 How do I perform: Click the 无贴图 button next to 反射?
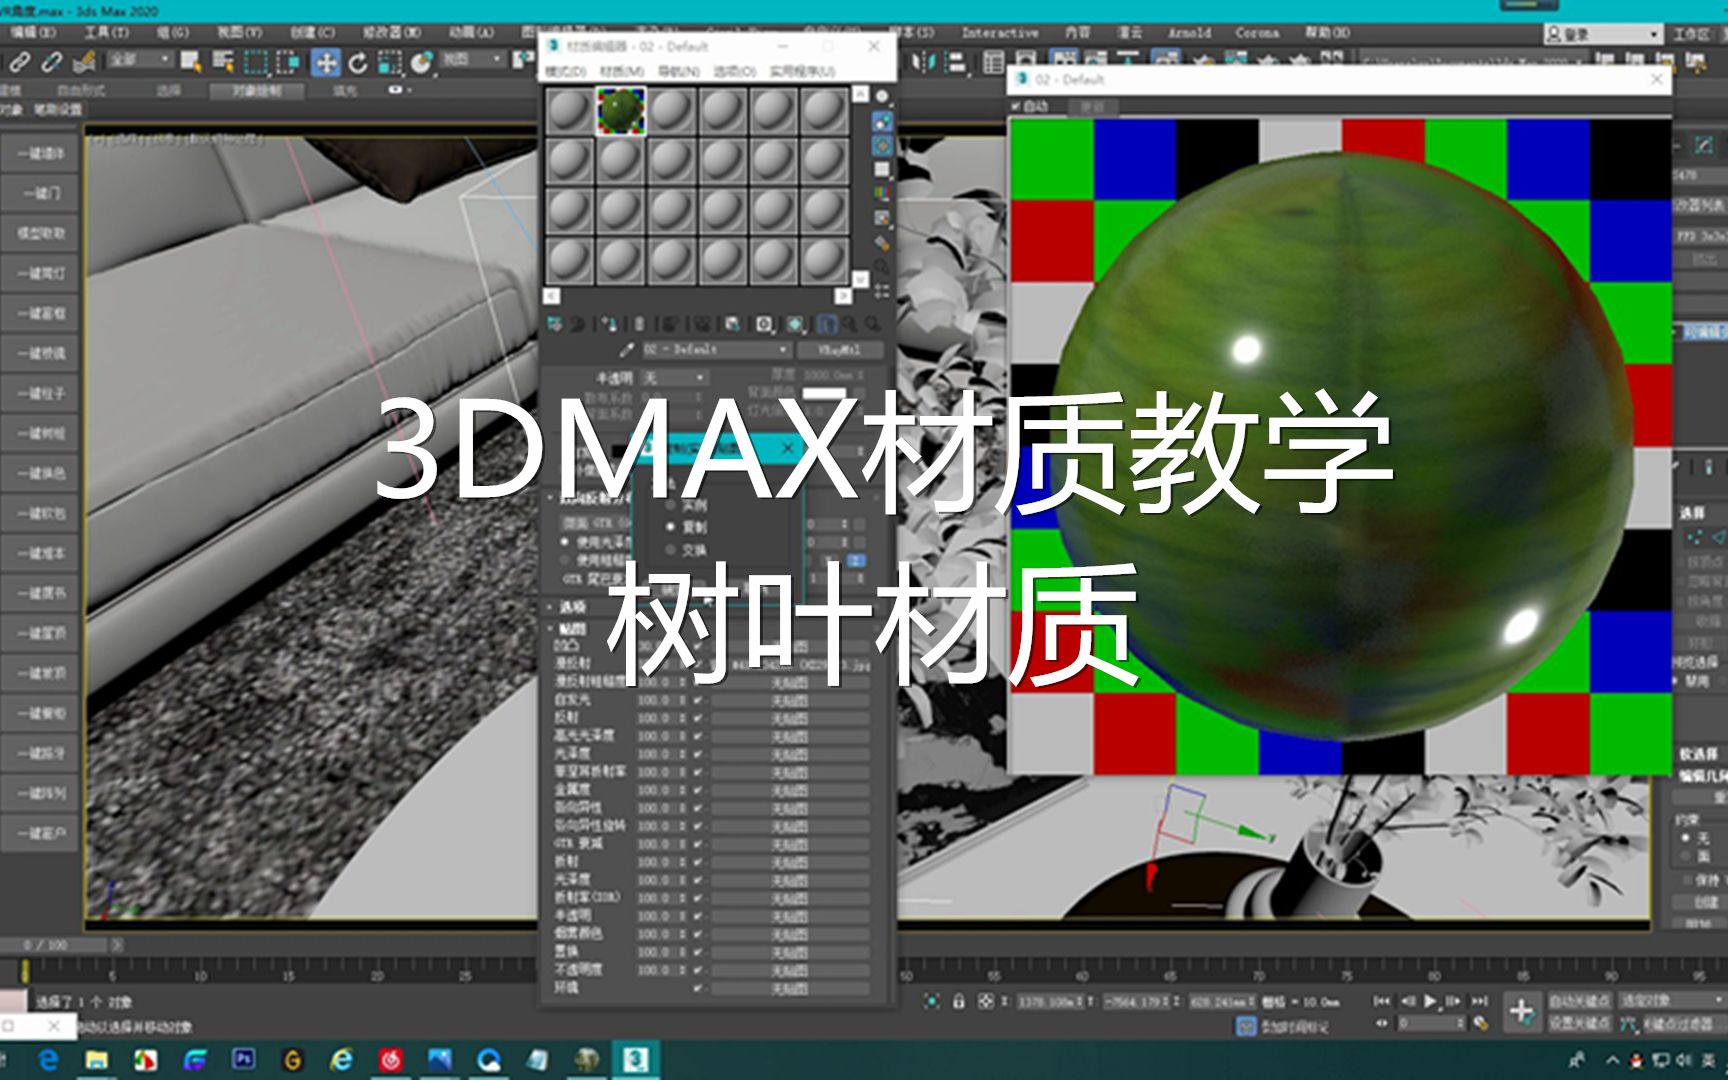[x=790, y=717]
